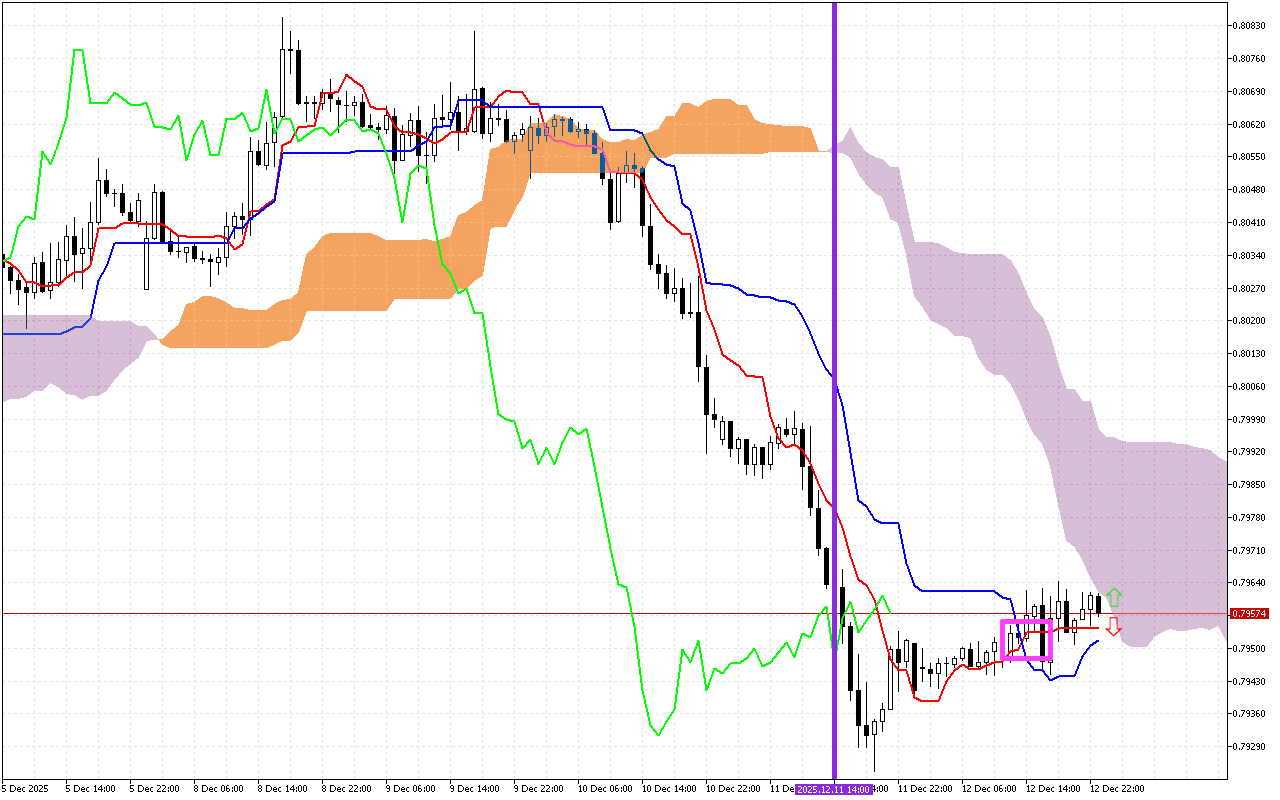Click the 11 Dec 22:00 time label
The width and height of the screenshot is (1280, 800).
click(925, 789)
